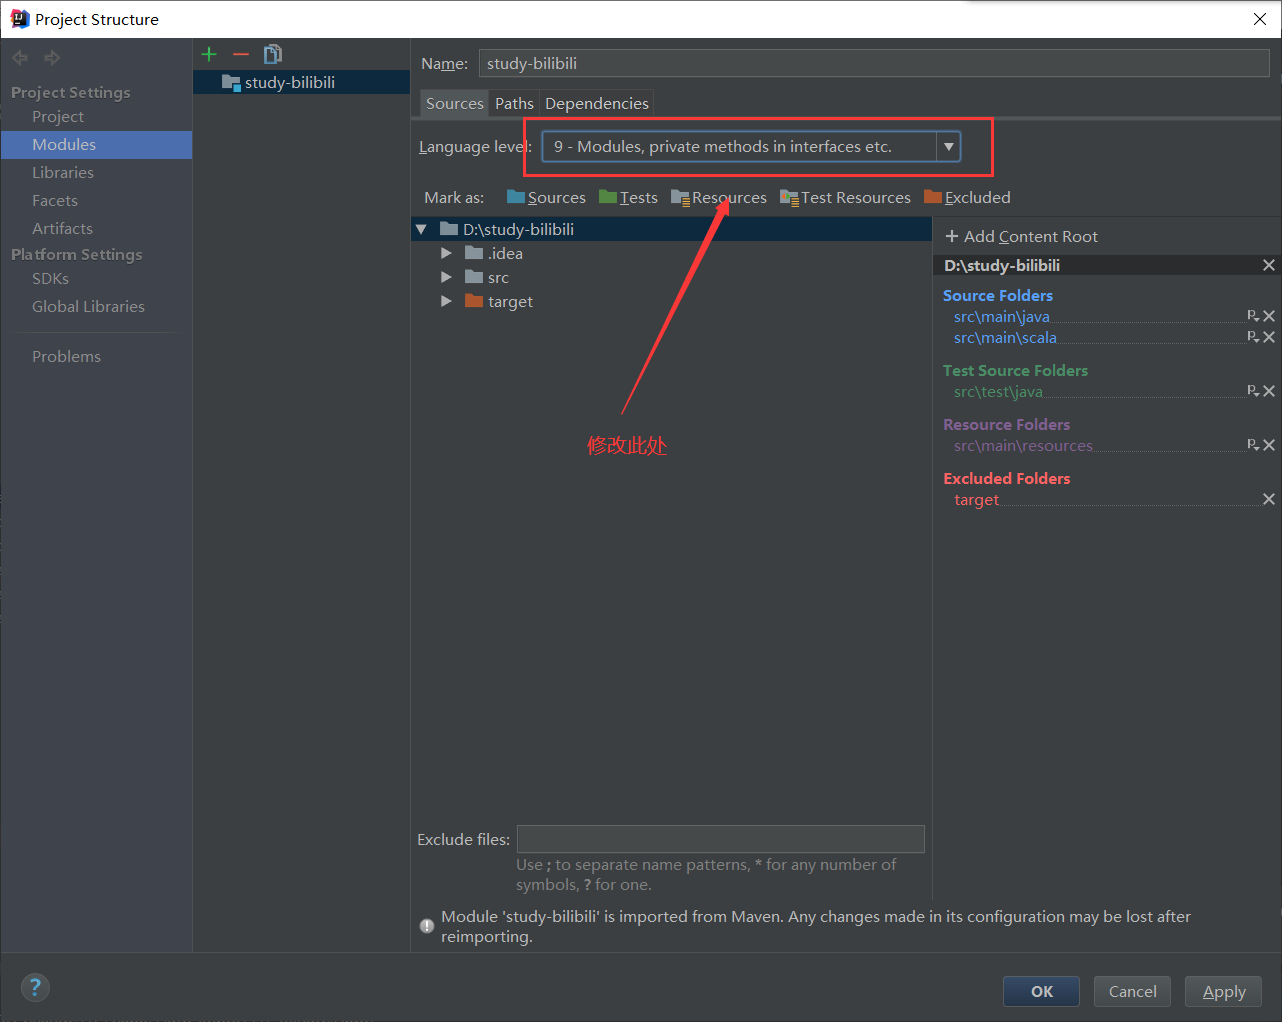The width and height of the screenshot is (1282, 1022).
Task: Edit properties of src\test\java folder
Action: click(x=1253, y=391)
